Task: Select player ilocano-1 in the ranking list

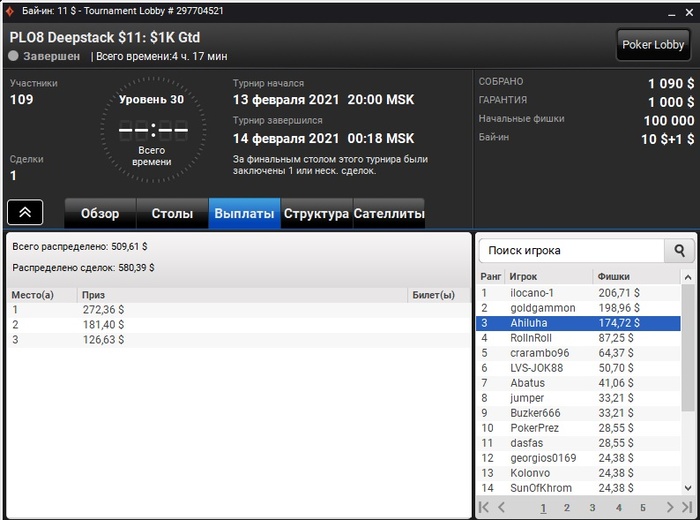Action: coord(579,293)
